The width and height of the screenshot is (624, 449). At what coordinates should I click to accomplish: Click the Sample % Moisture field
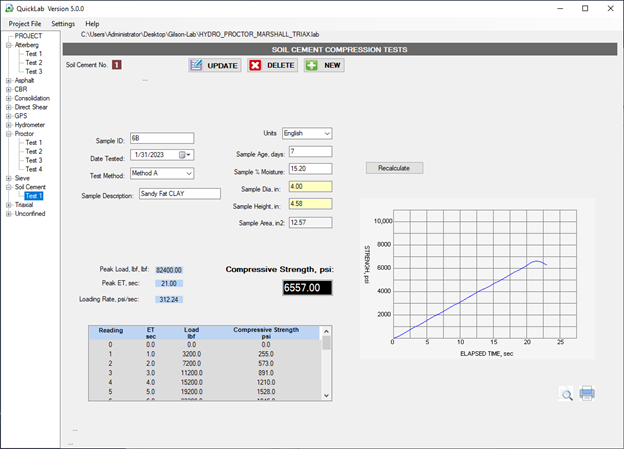(310, 169)
